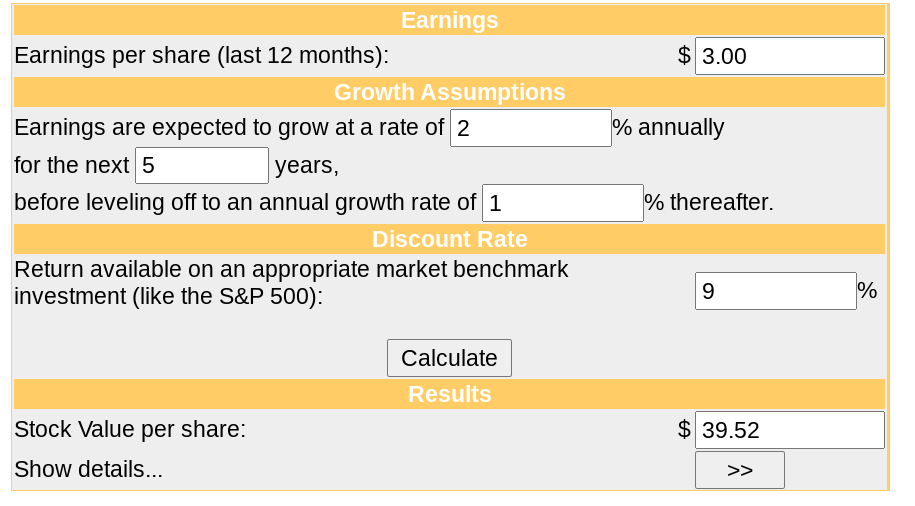Focus the 'for the next' years field
The image size is (915, 506).
(x=202, y=165)
